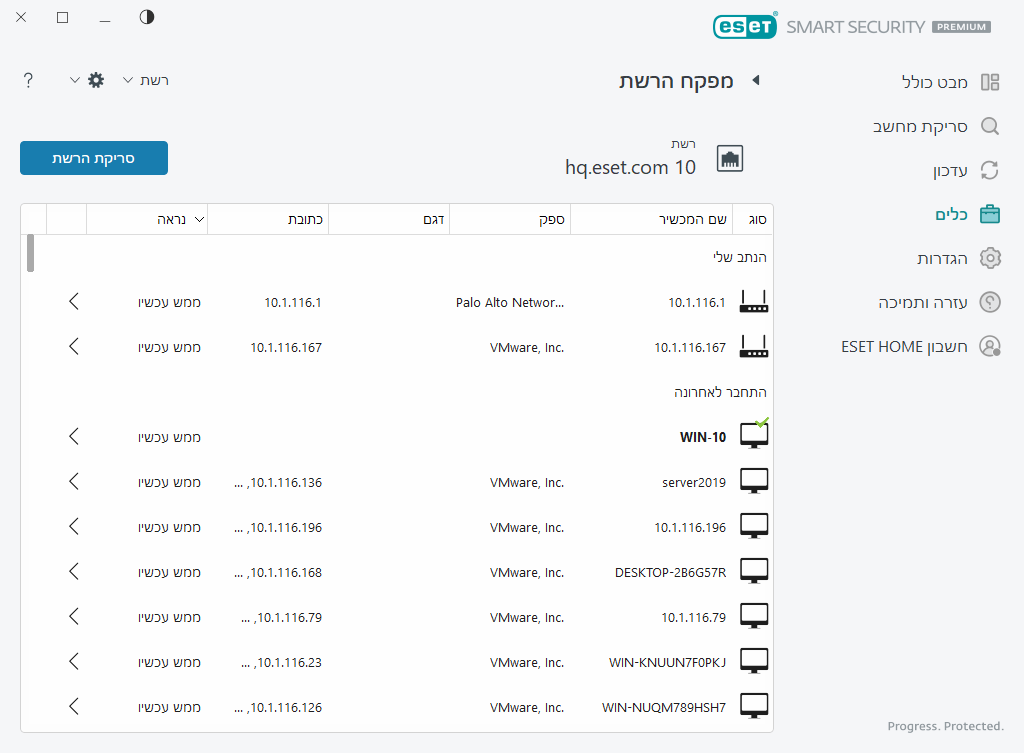Select the WIN-10 computer icon
The height and width of the screenshot is (753, 1024).
[754, 436]
